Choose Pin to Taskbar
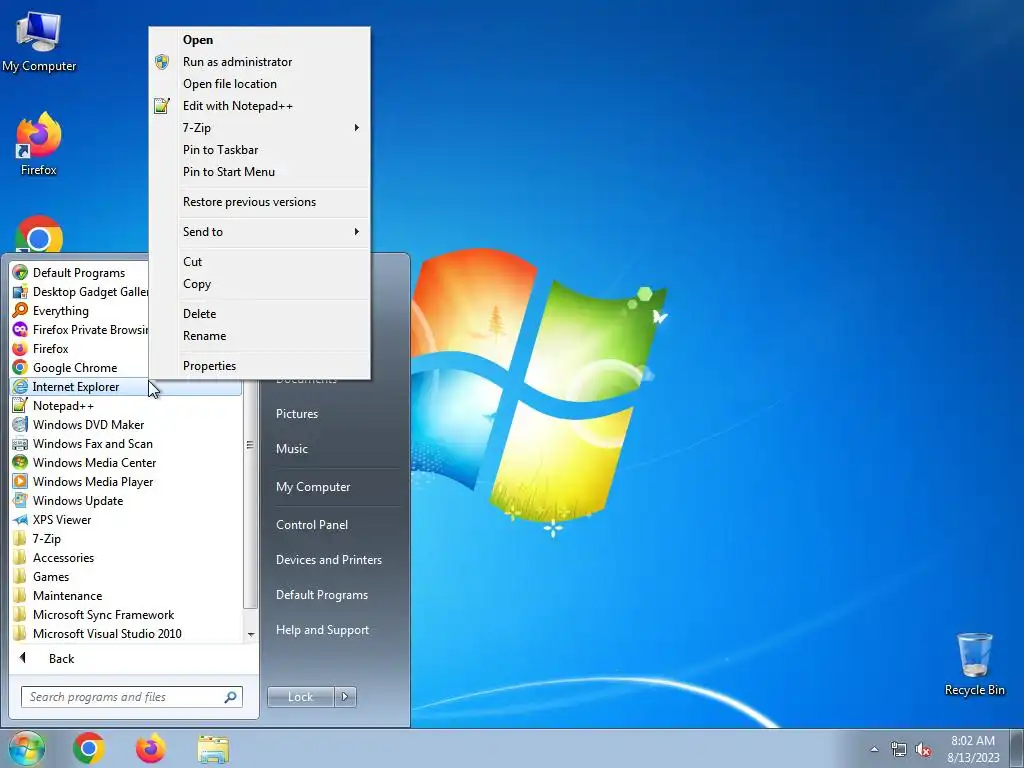 [260, 150]
